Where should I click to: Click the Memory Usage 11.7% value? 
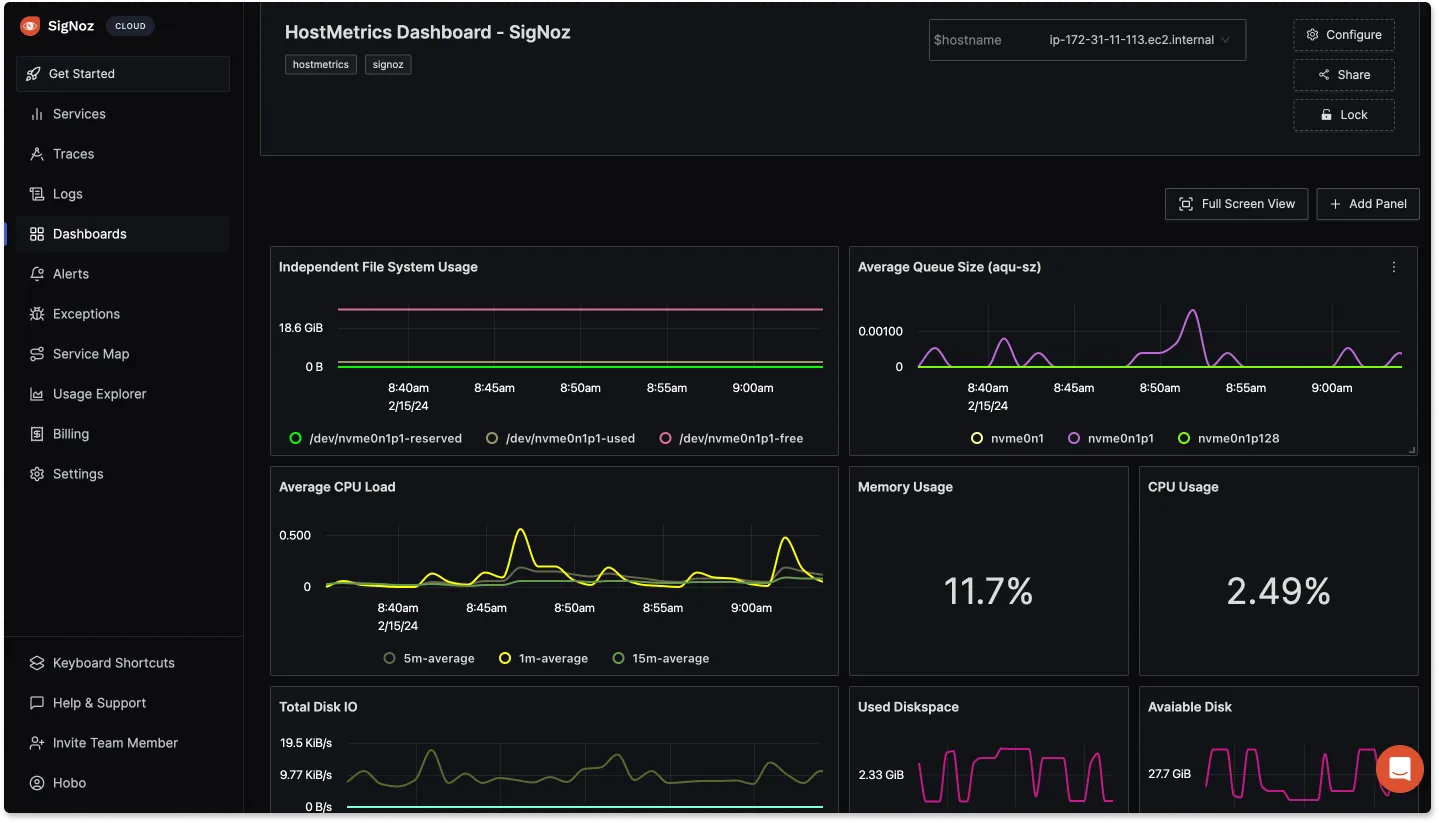[x=988, y=591]
